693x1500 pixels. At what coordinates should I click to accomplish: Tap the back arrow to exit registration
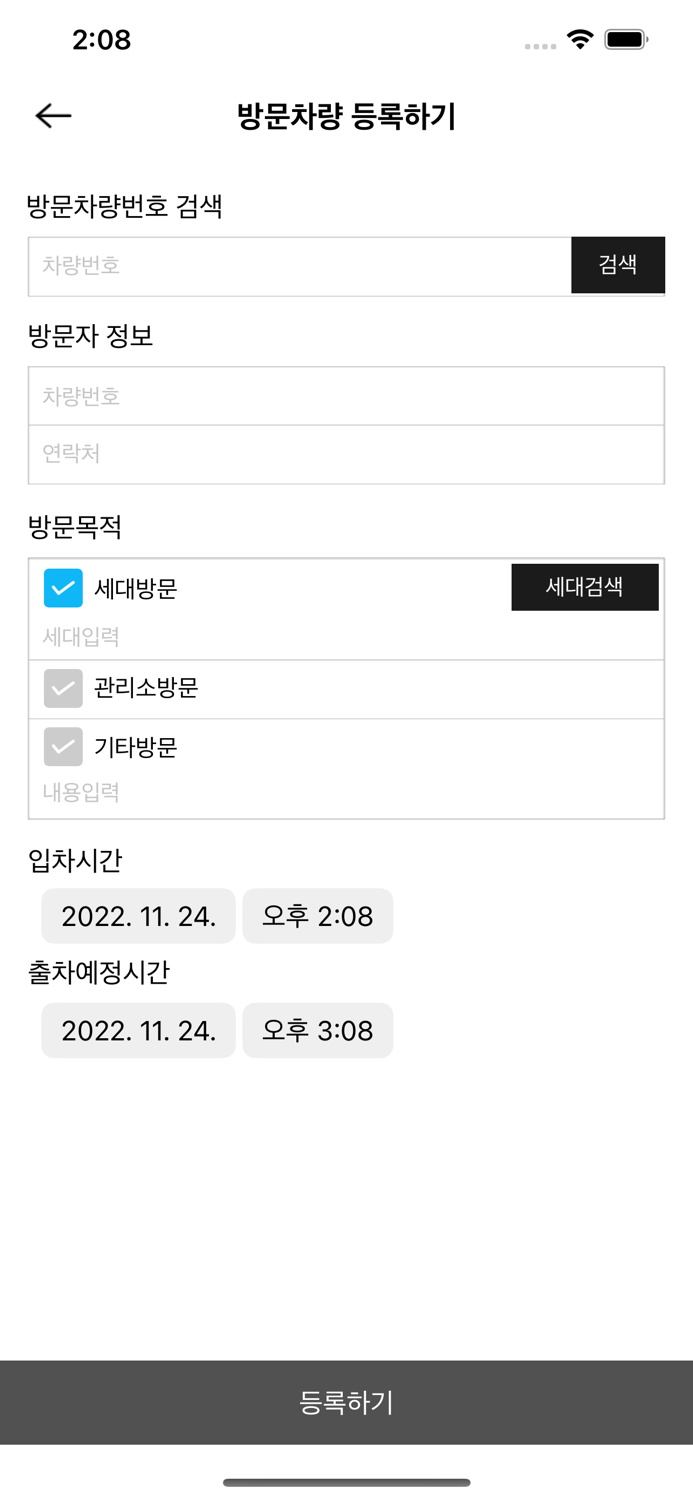coord(50,115)
